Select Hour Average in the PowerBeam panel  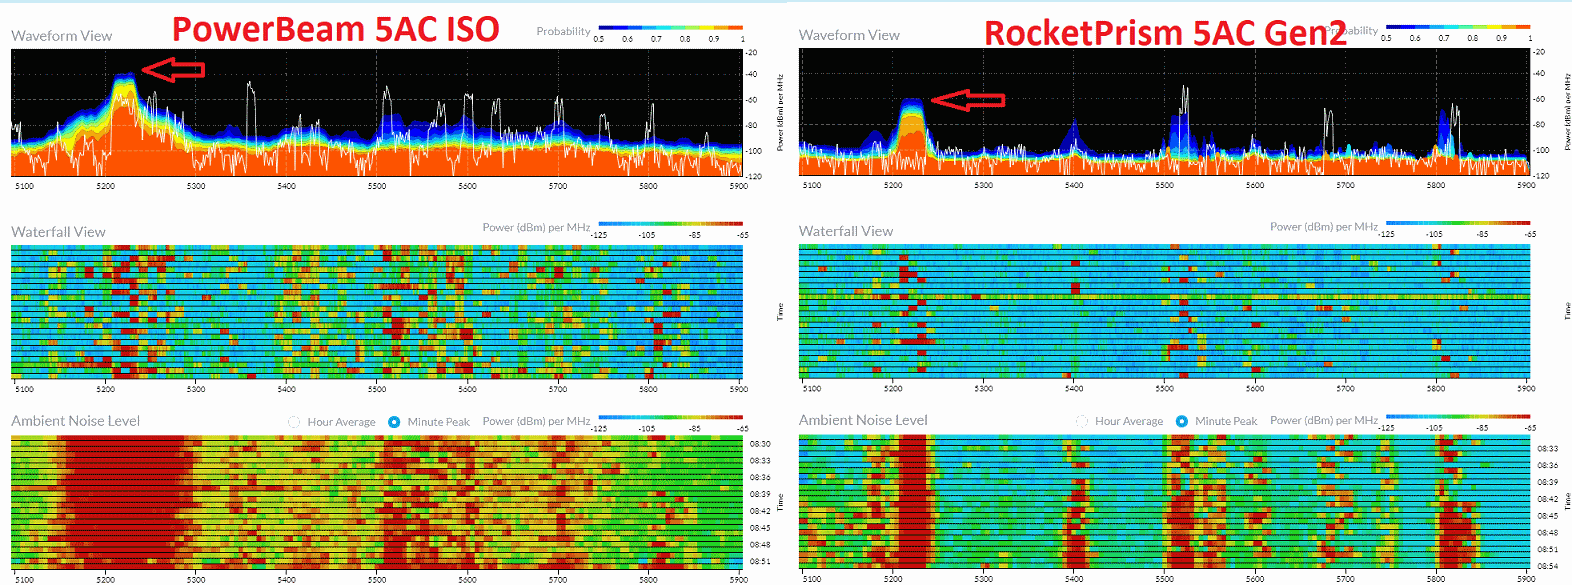click(294, 422)
